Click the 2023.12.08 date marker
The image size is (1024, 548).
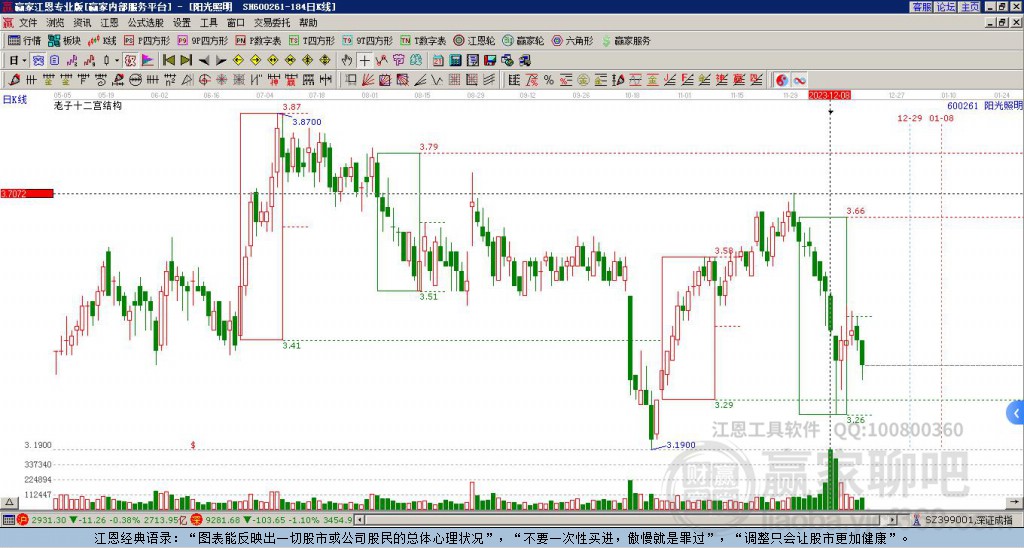[829, 95]
